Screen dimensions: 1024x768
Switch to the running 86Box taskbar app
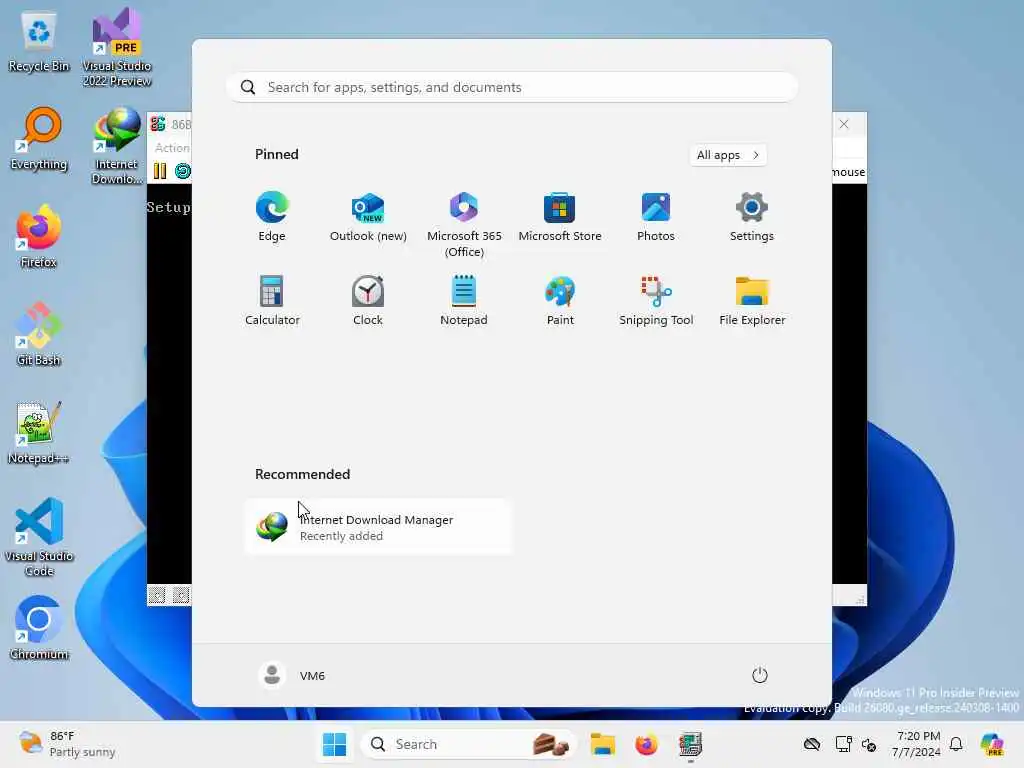click(690, 744)
